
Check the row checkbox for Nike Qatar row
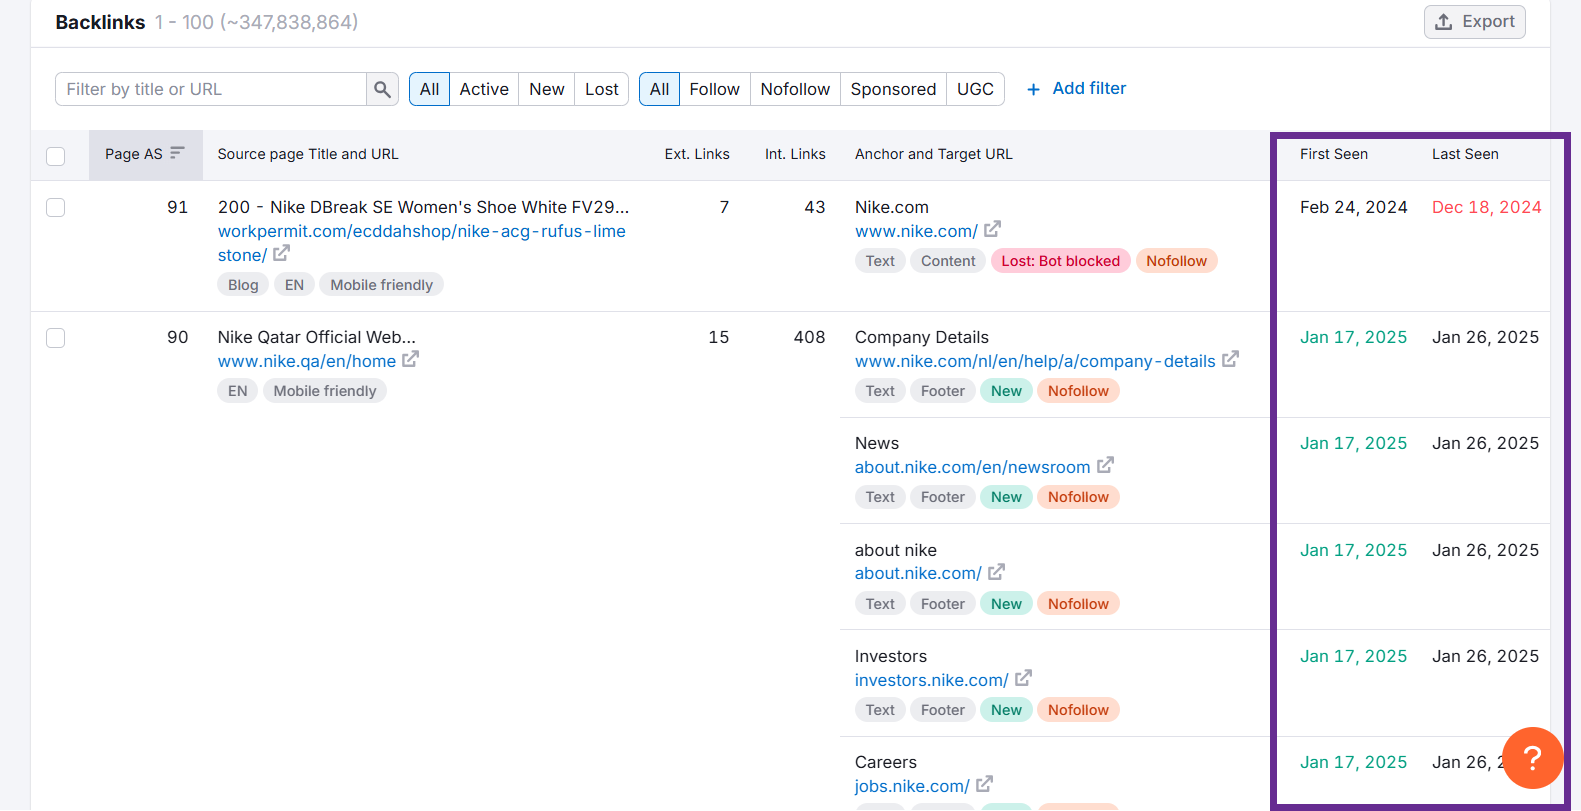point(56,338)
